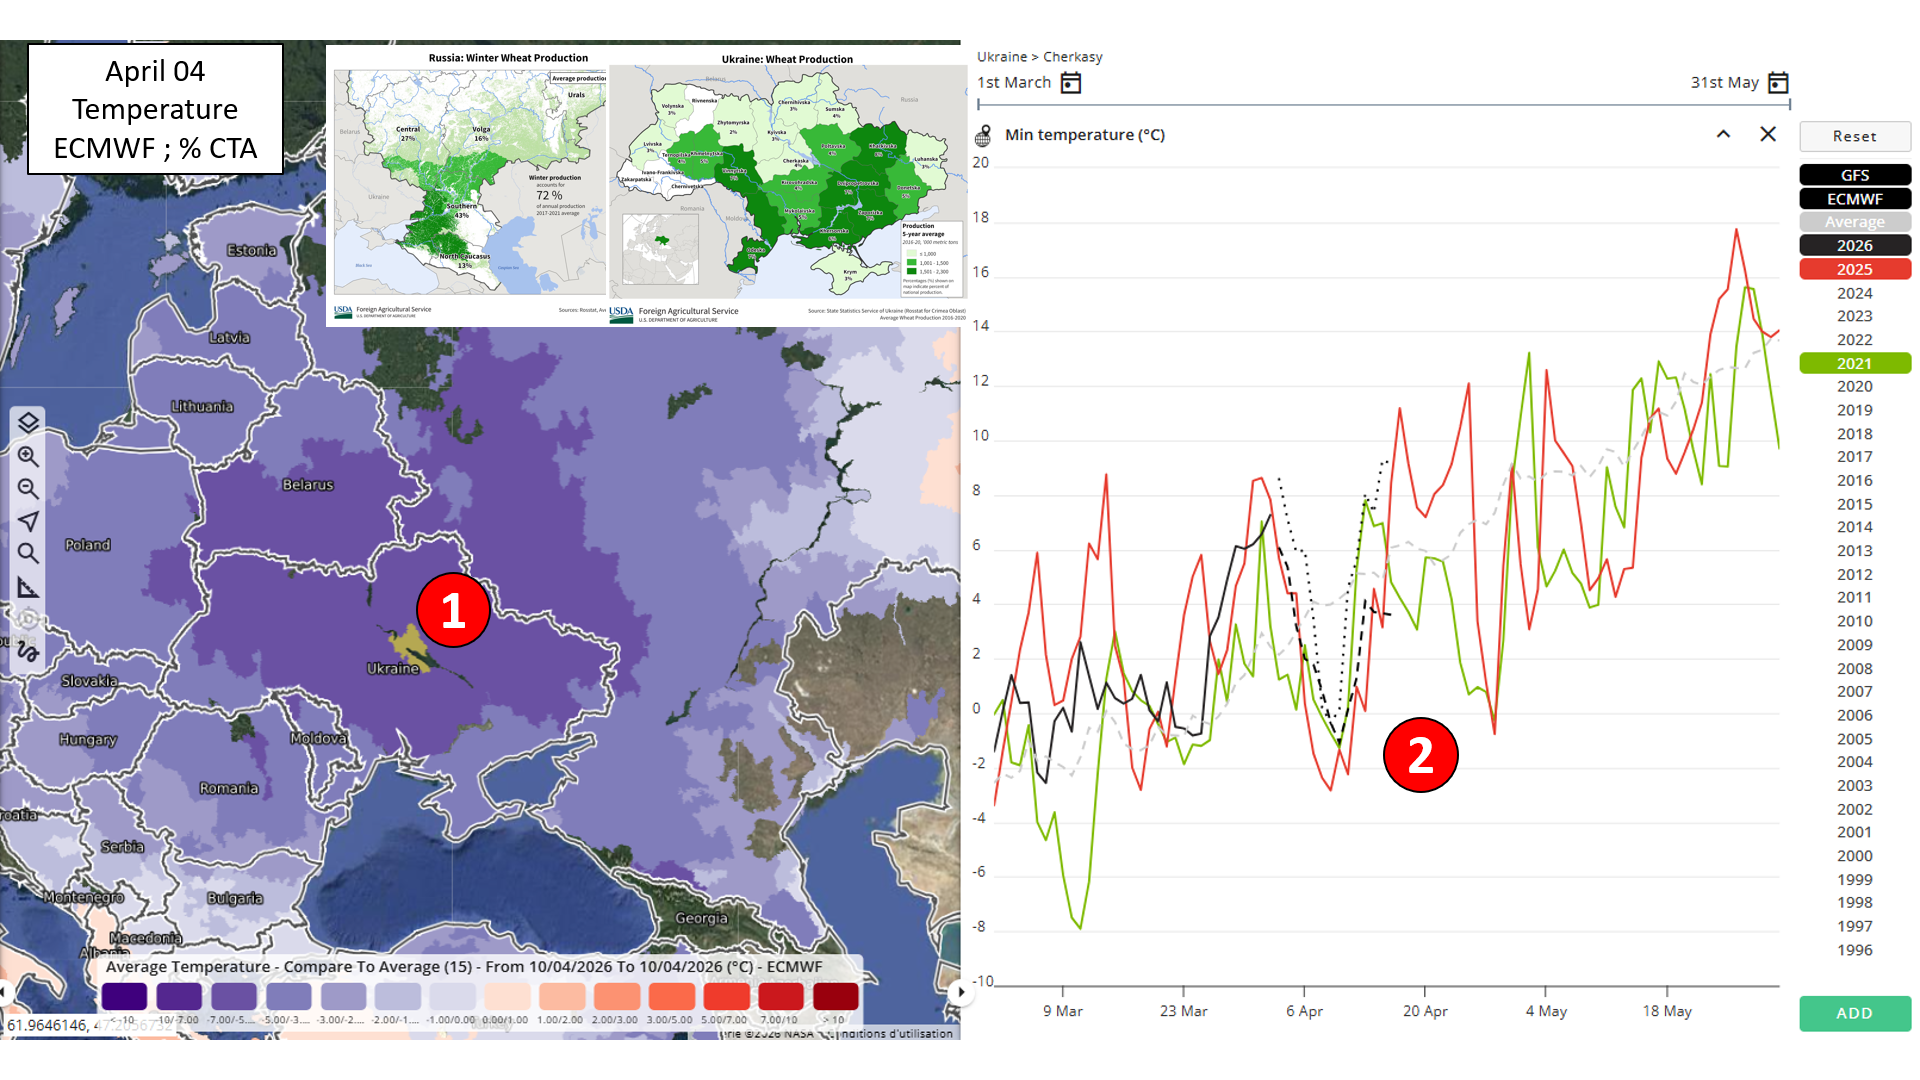Toggle the Average series line

[1854, 222]
